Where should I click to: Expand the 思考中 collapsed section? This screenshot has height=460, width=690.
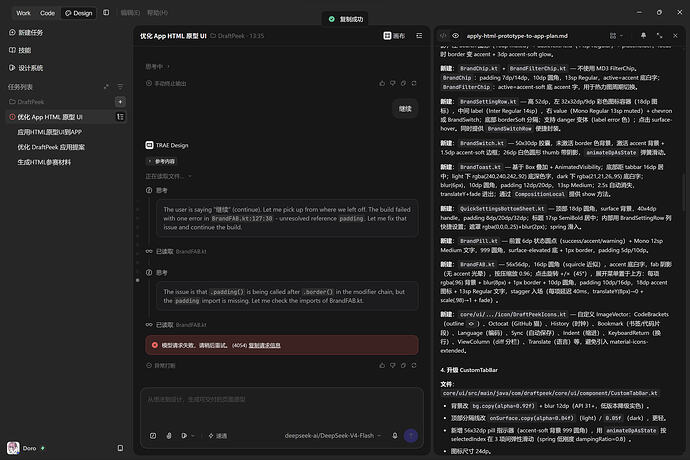pyautogui.click(x=158, y=66)
